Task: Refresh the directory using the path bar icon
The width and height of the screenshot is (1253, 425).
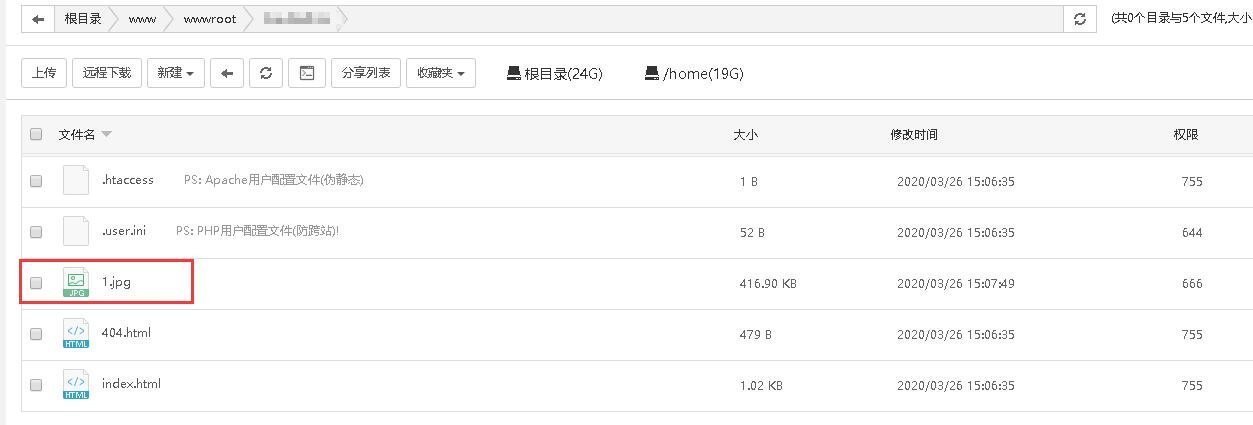Action: click(1079, 19)
